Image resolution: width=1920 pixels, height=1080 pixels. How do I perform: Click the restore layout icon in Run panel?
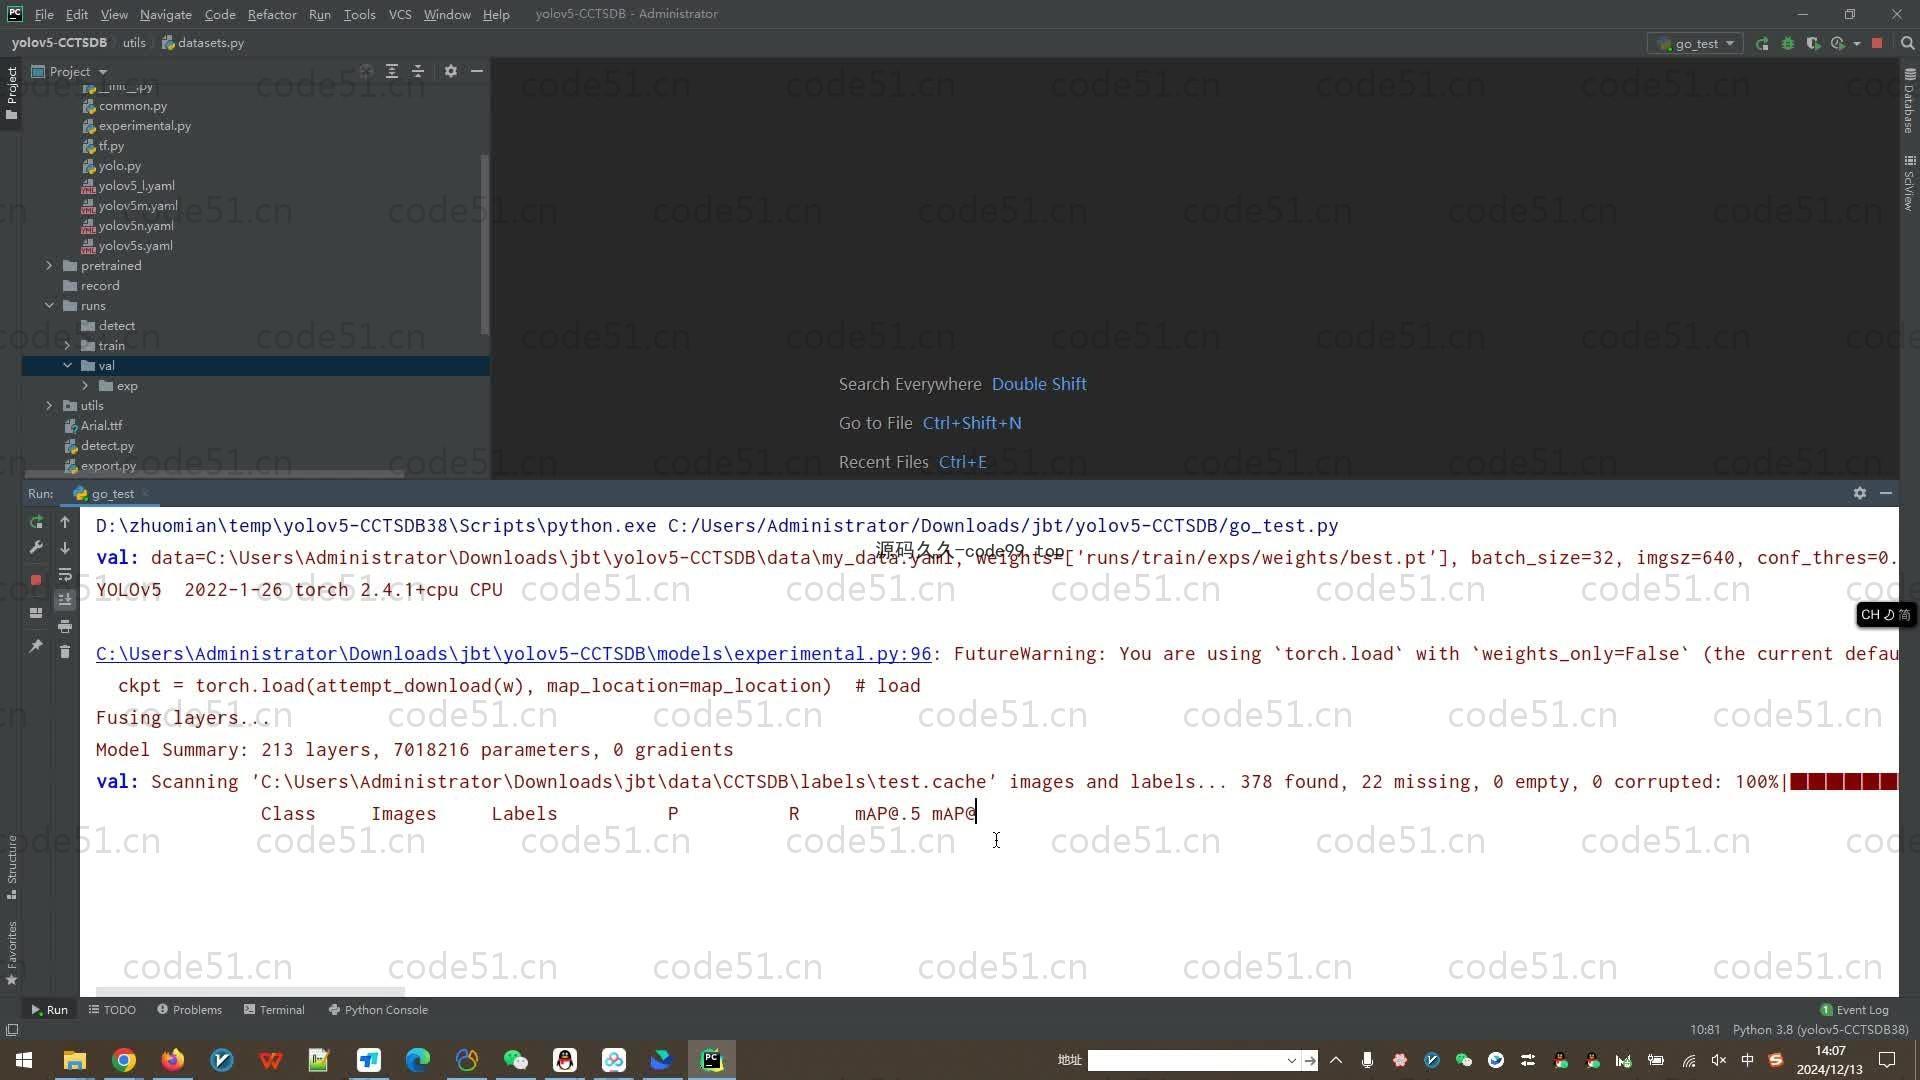click(x=36, y=613)
